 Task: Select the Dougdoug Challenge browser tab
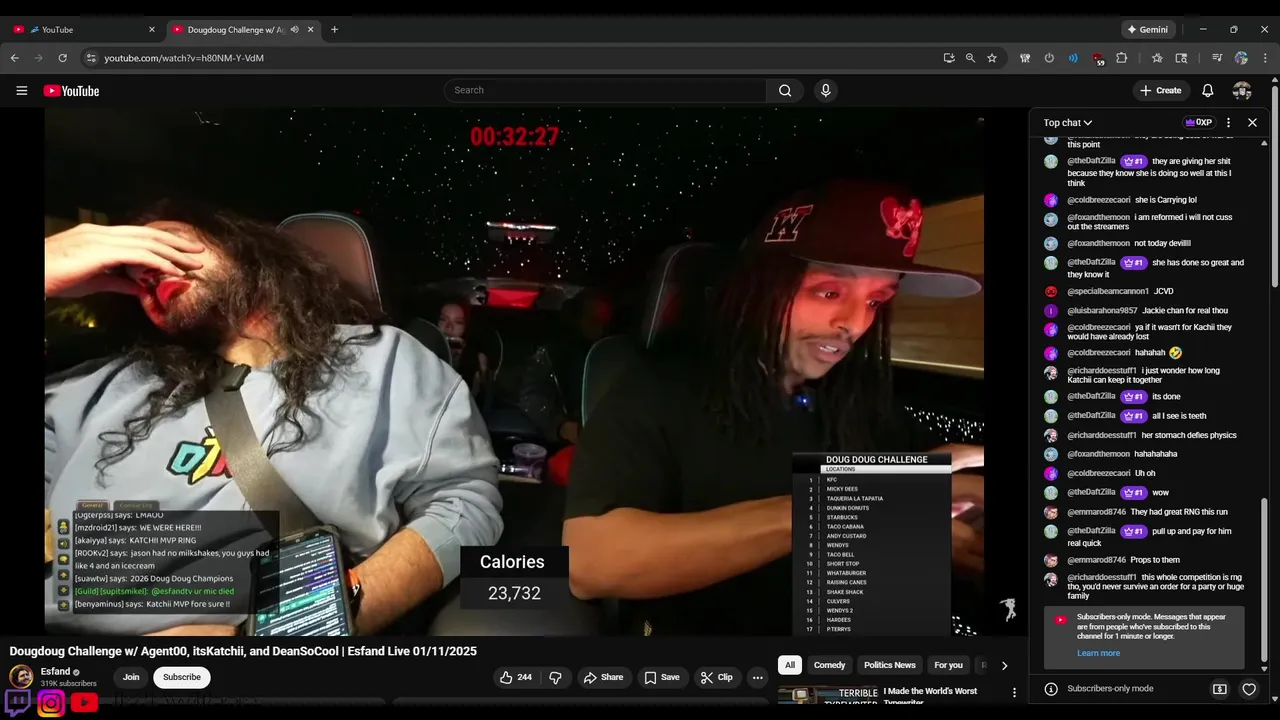pyautogui.click(x=242, y=30)
